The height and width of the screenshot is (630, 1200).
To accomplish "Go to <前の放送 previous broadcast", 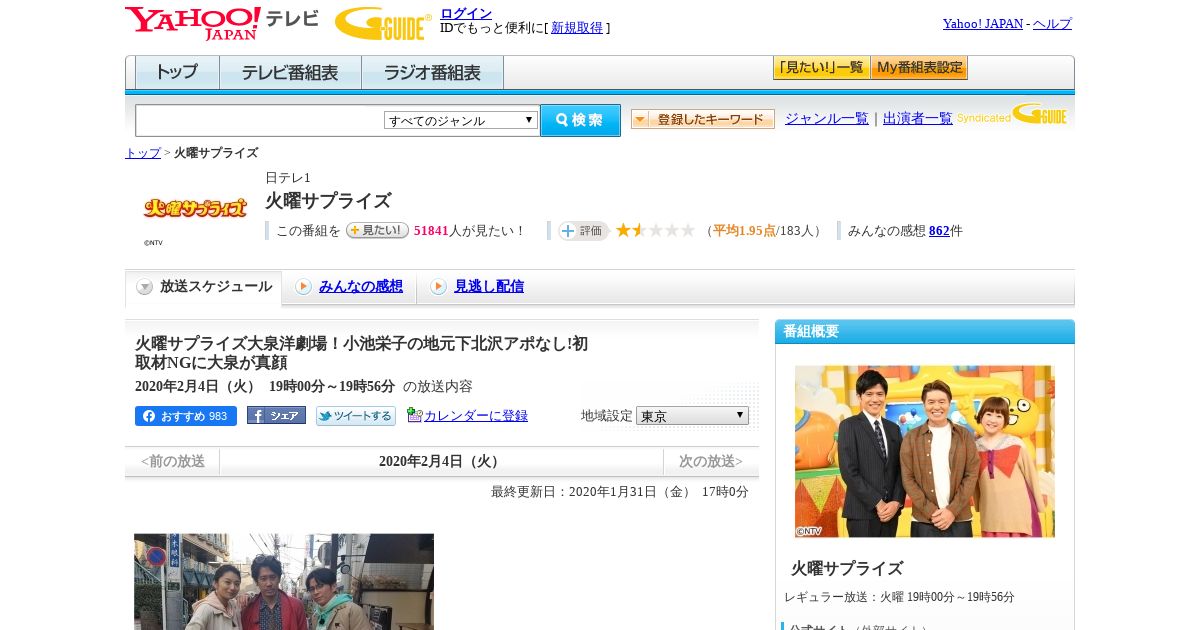I will [x=173, y=461].
